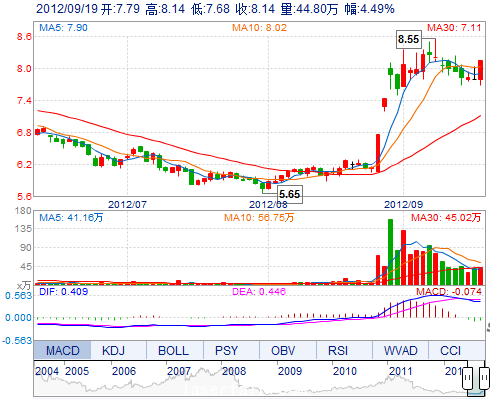
Task: Click the right range slider handle
Action: click(x=484, y=378)
